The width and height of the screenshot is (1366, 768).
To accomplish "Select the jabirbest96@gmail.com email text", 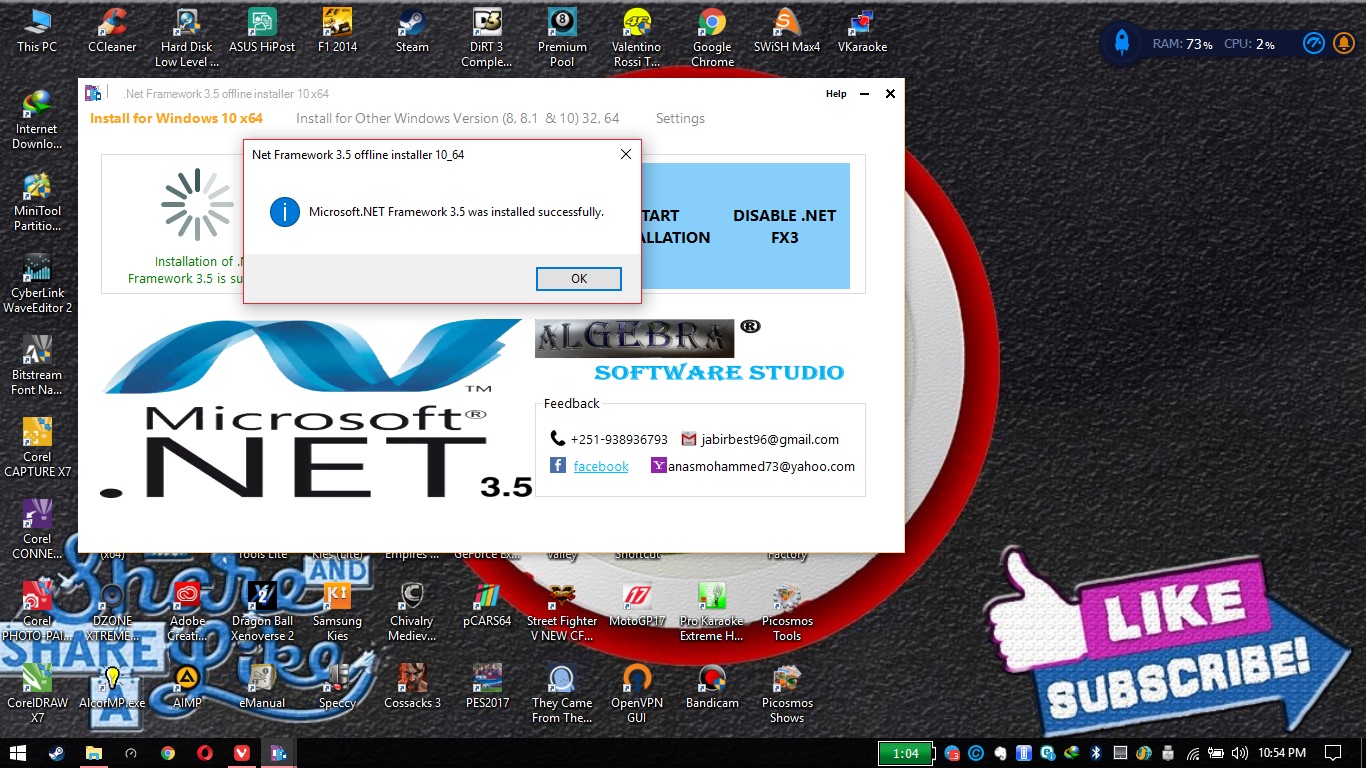I will point(769,439).
